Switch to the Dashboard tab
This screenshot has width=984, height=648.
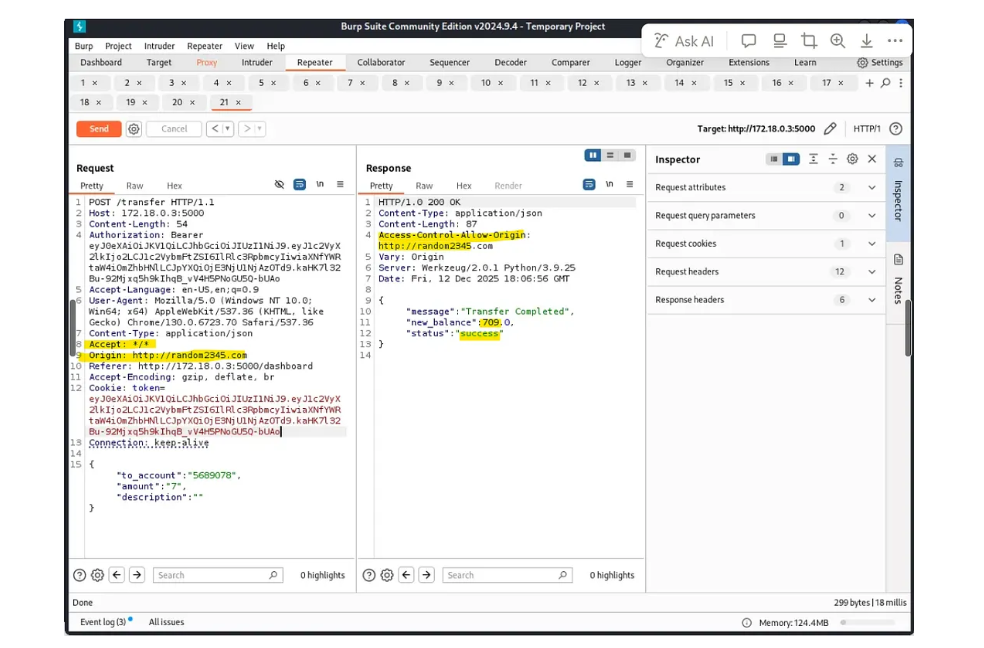tap(101, 62)
